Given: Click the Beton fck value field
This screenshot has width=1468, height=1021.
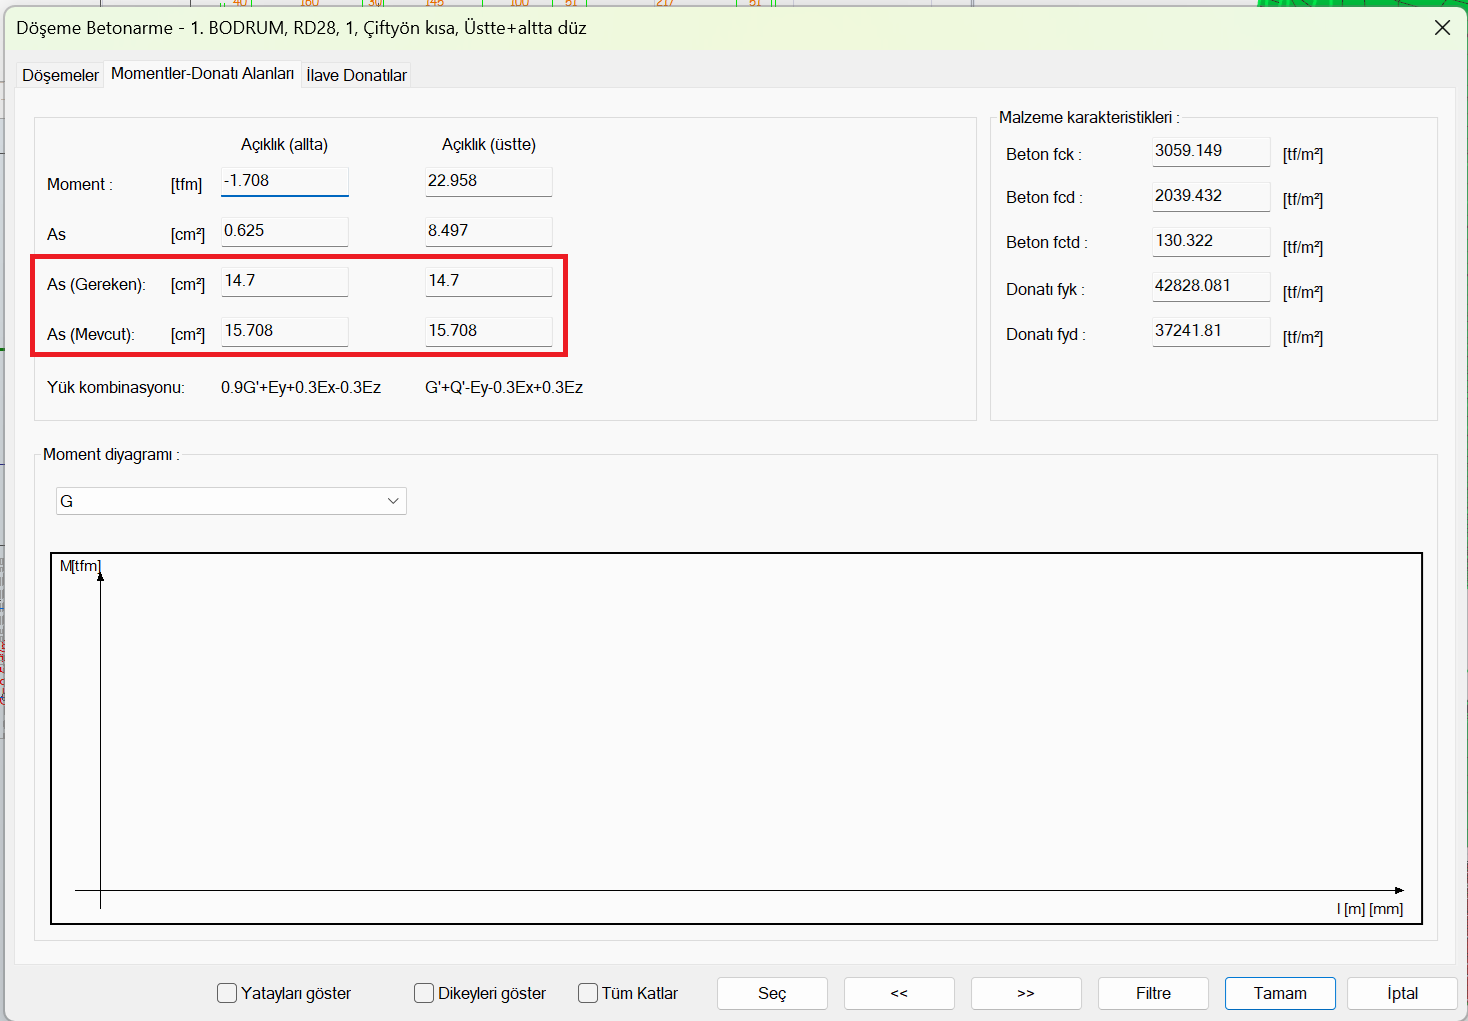Looking at the screenshot, I should pos(1211,151).
